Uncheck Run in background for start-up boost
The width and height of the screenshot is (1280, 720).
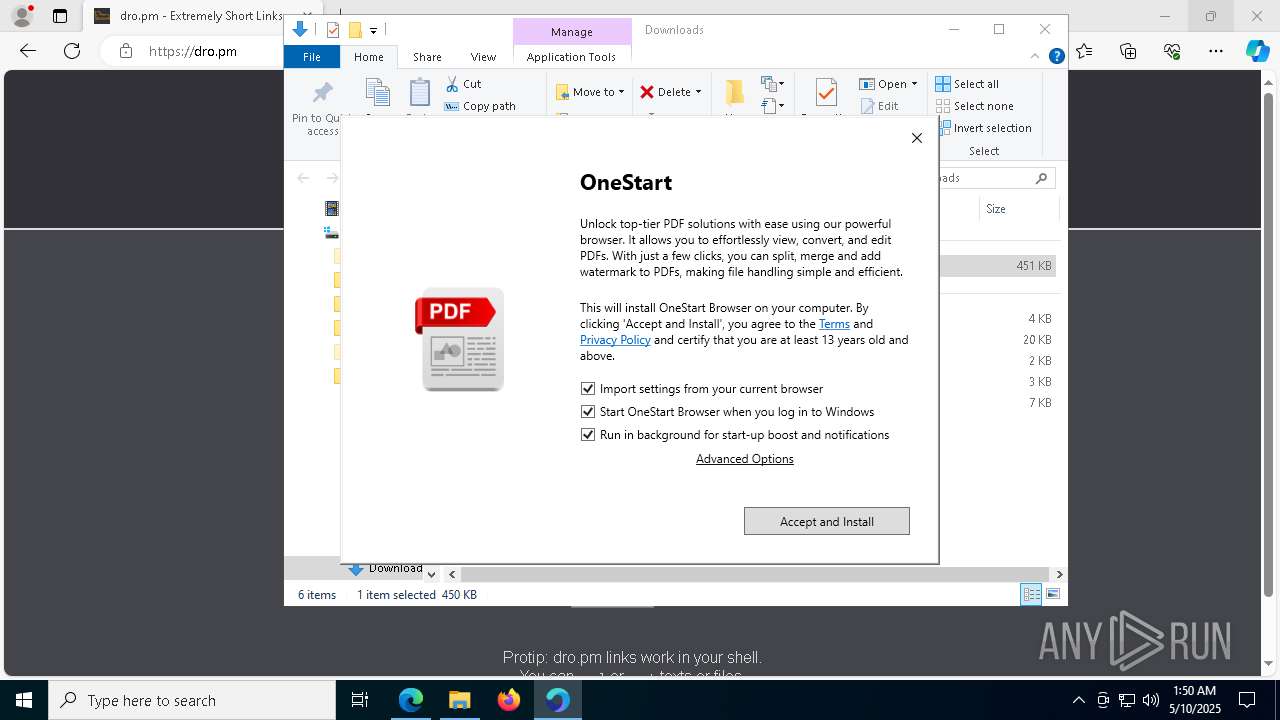[x=588, y=435]
